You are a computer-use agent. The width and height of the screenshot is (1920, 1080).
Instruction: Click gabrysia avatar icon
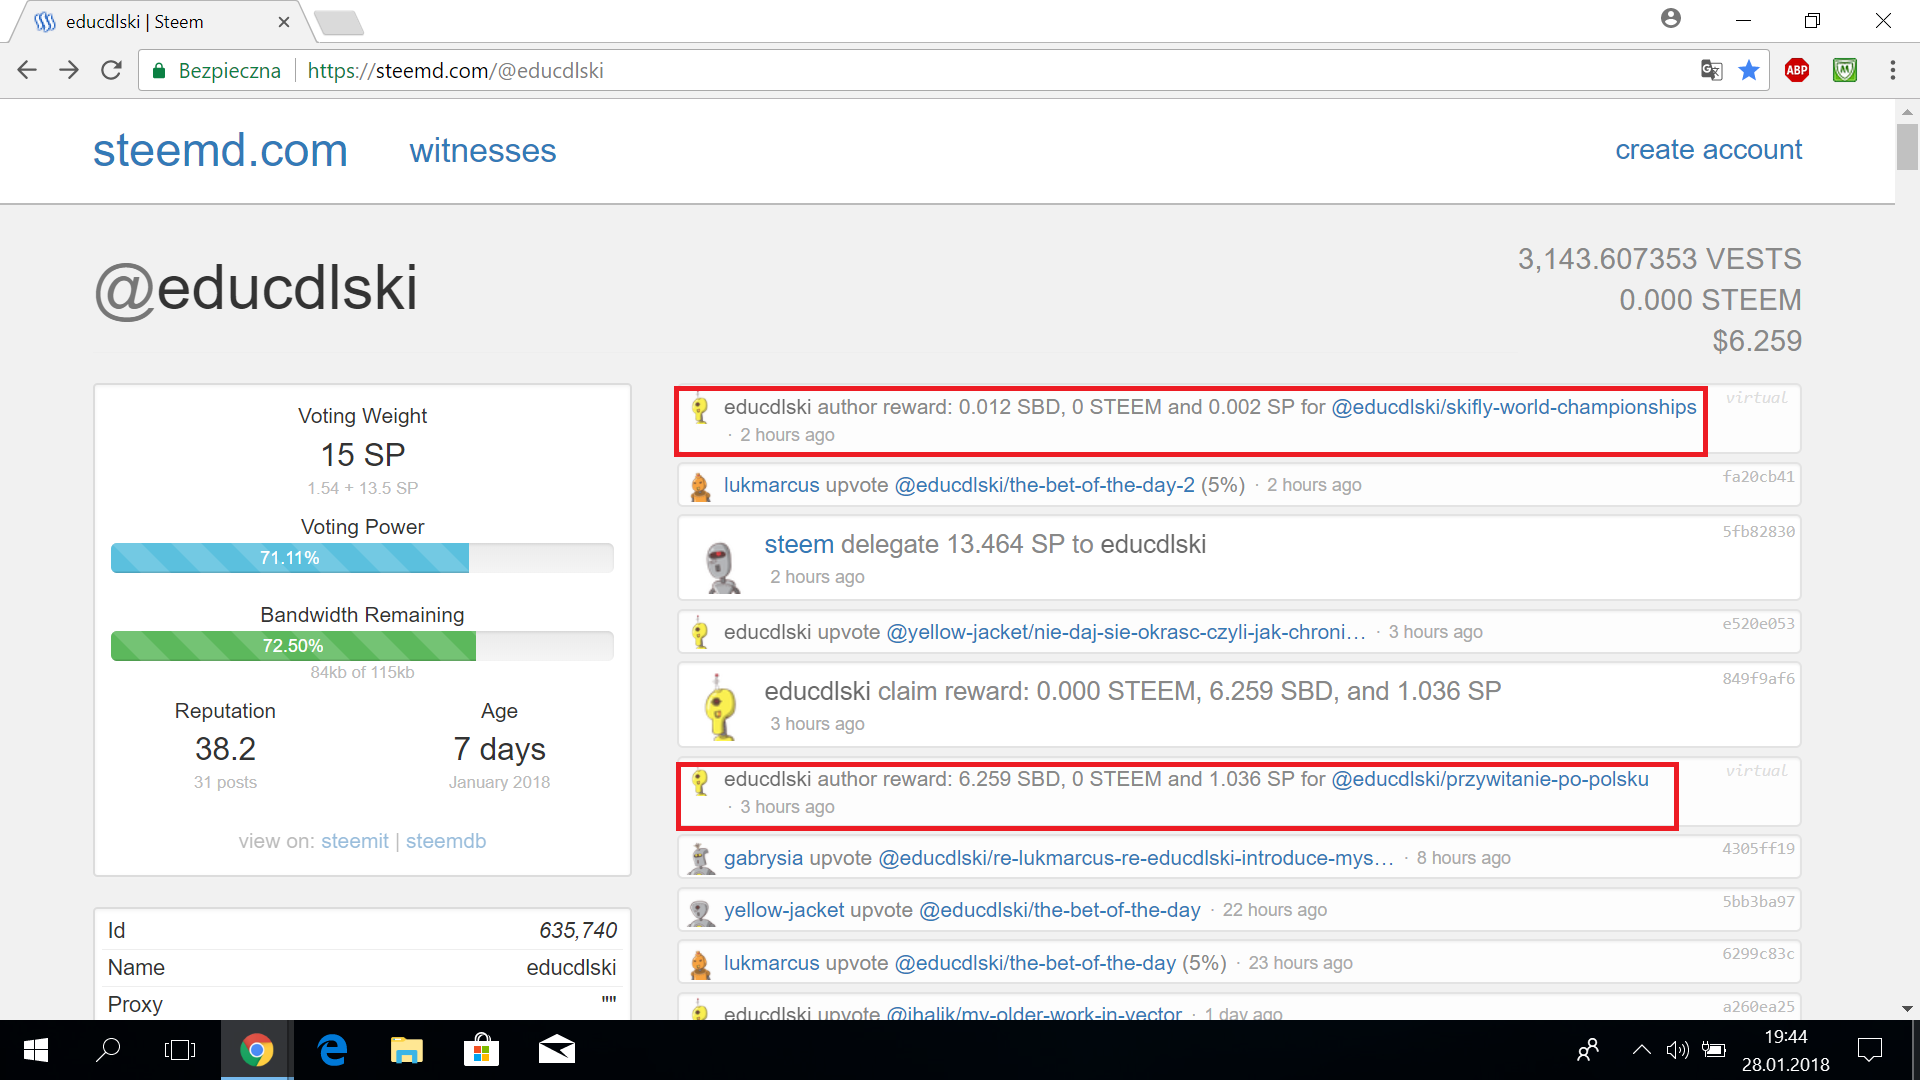tap(701, 859)
